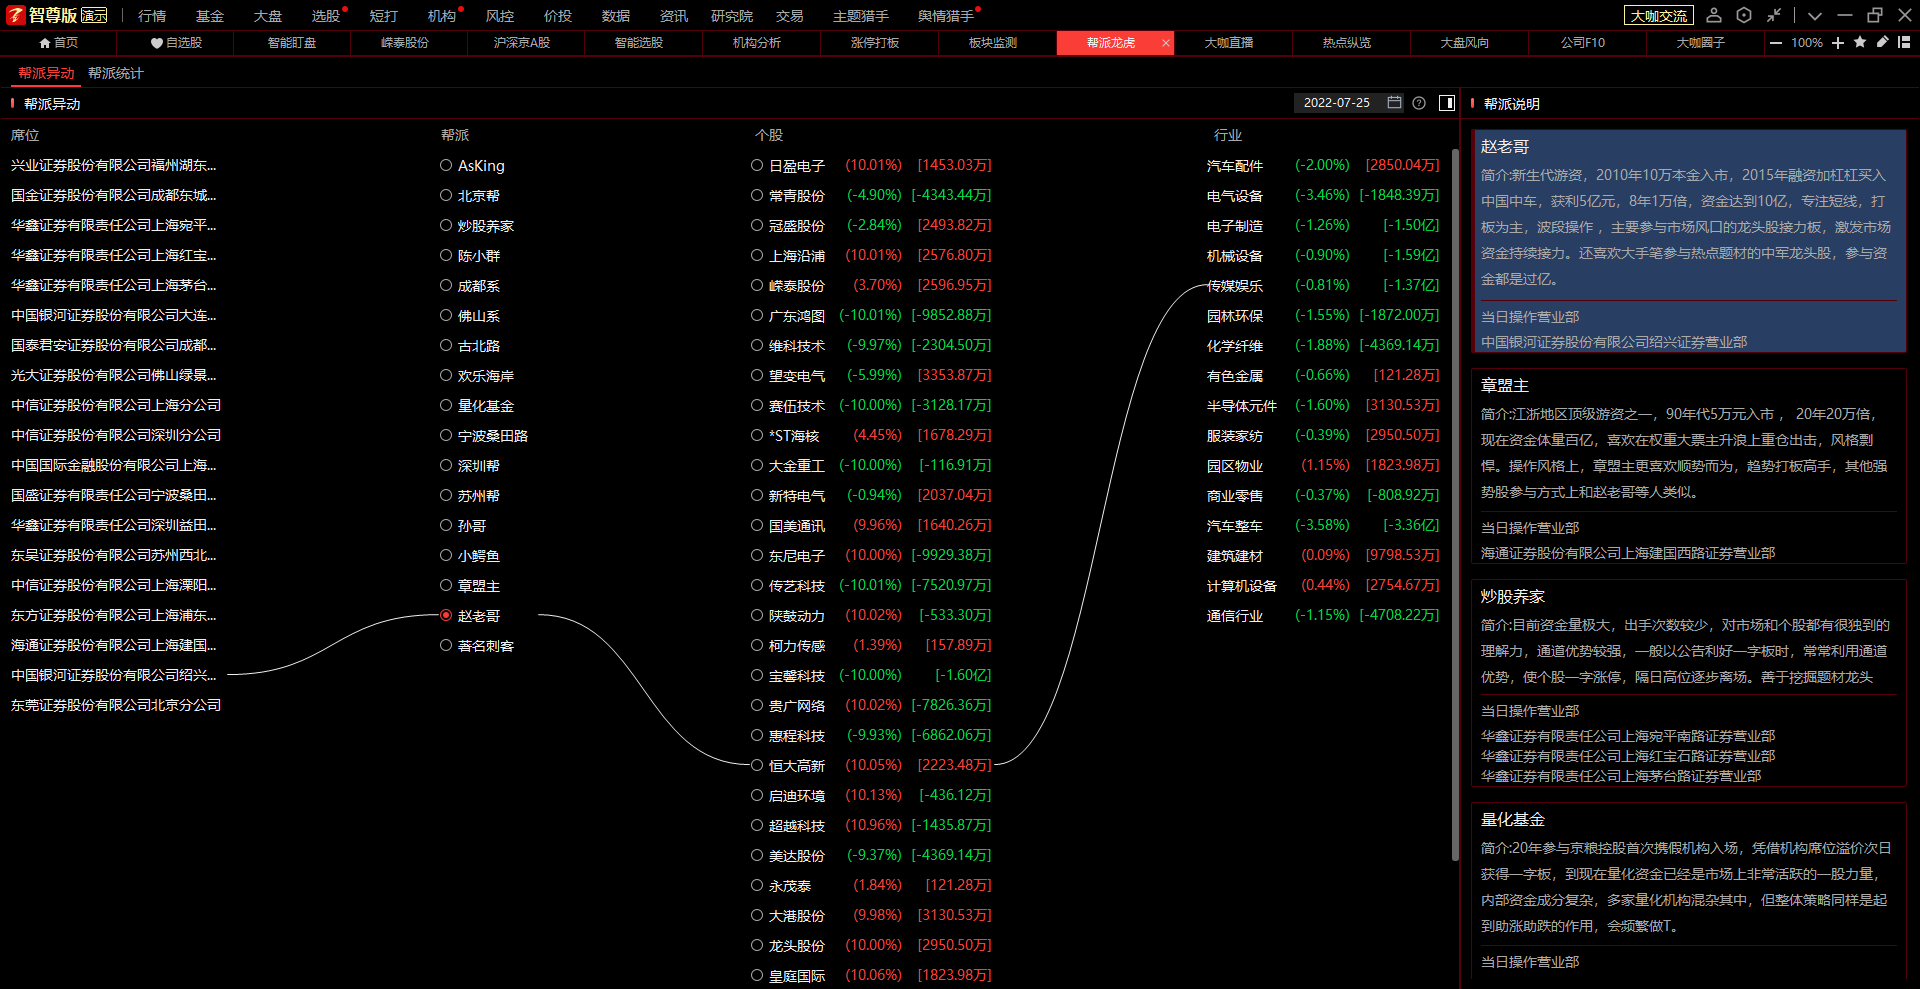This screenshot has height=989, width=1920.
Task: Open the user account icon
Action: pyautogui.click(x=1714, y=15)
